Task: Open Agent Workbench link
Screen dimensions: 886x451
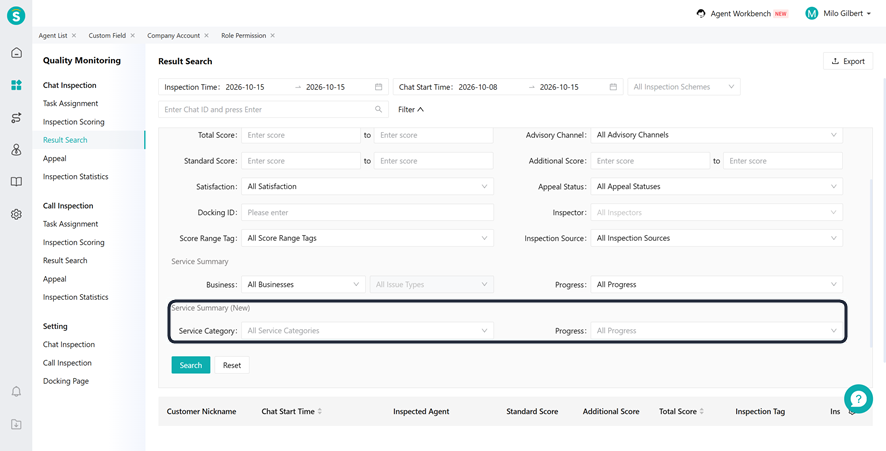Action: point(741,14)
